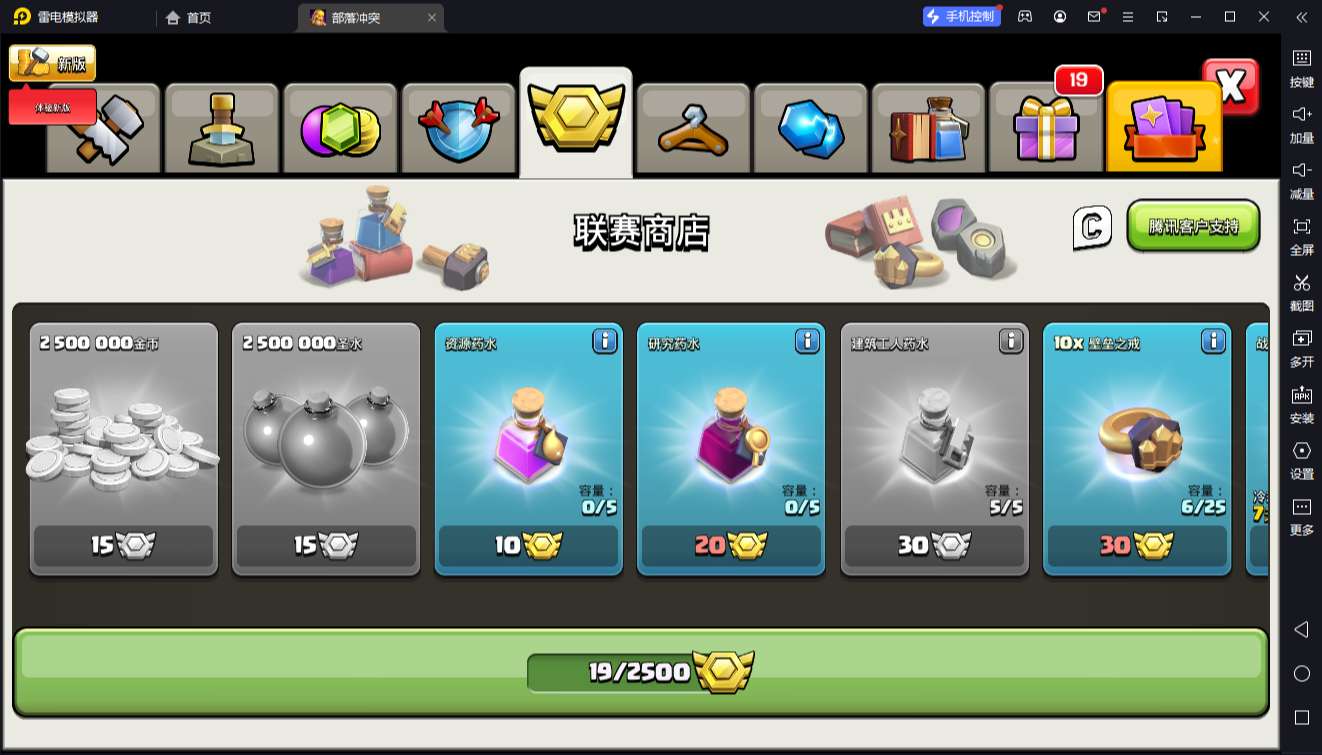1322x755 pixels.
Task: Select the green gem and coins tab
Action: [340, 128]
